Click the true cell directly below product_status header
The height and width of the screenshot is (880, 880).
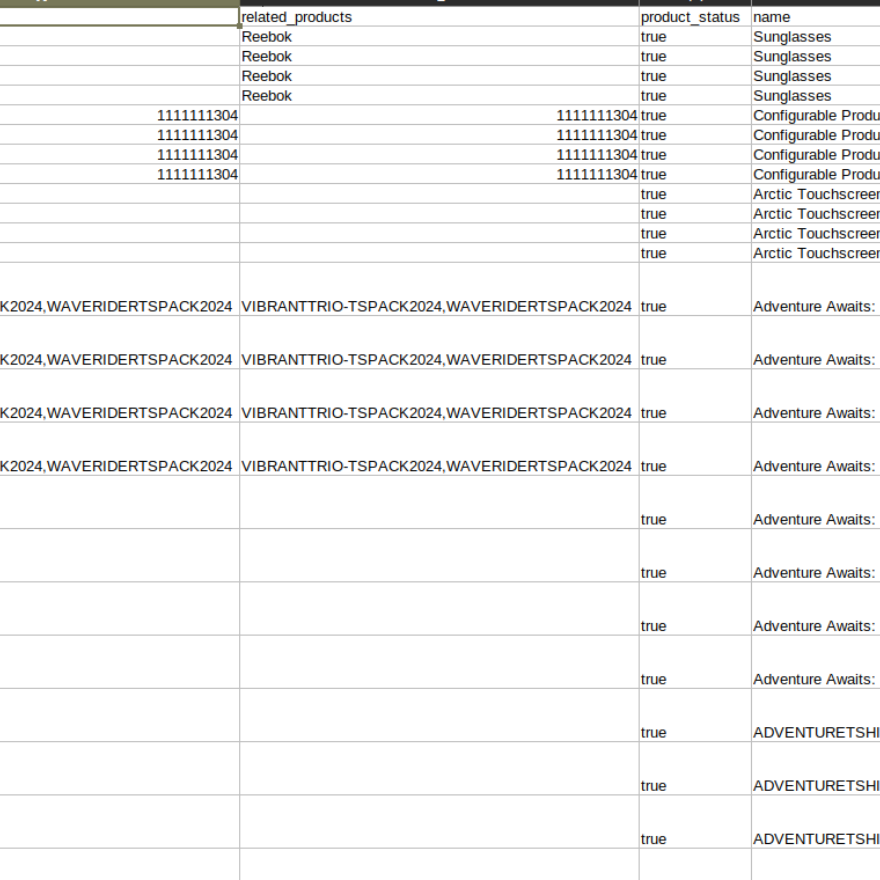[695, 36]
